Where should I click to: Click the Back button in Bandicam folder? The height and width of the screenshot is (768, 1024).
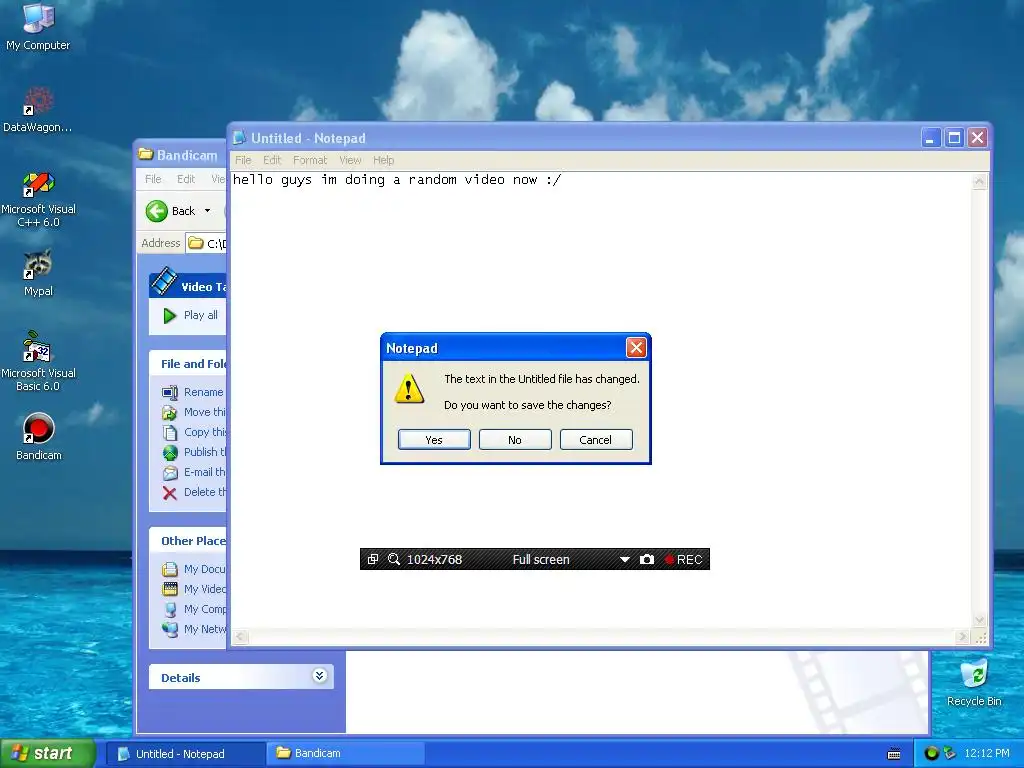[x=170, y=211]
